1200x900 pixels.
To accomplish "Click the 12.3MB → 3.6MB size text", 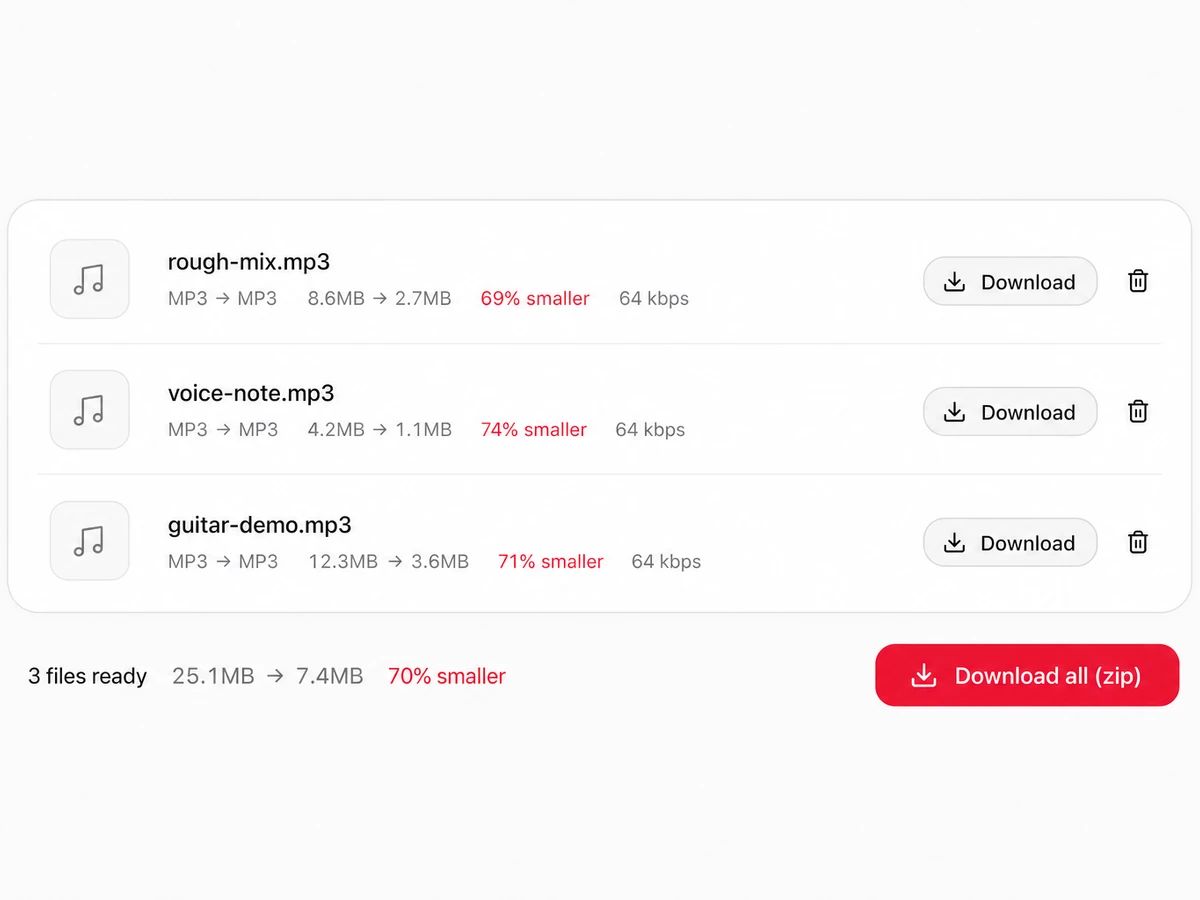I will pyautogui.click(x=388, y=561).
